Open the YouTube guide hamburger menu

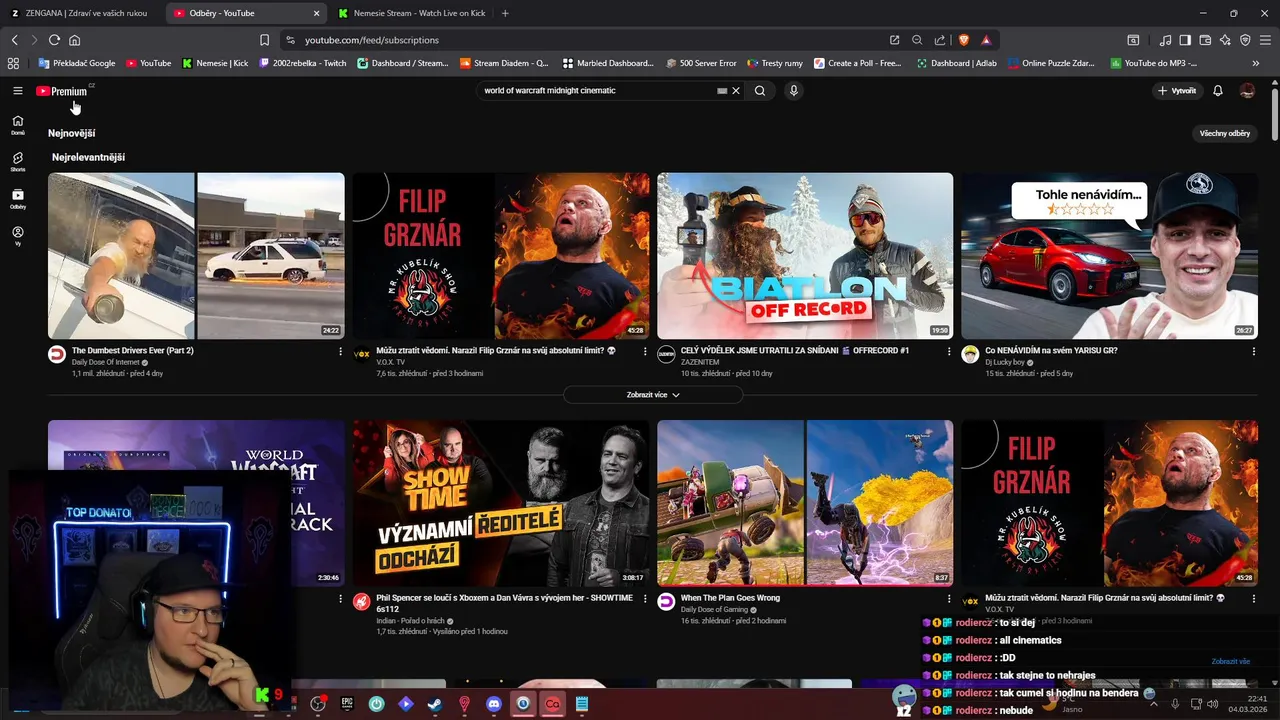17,91
